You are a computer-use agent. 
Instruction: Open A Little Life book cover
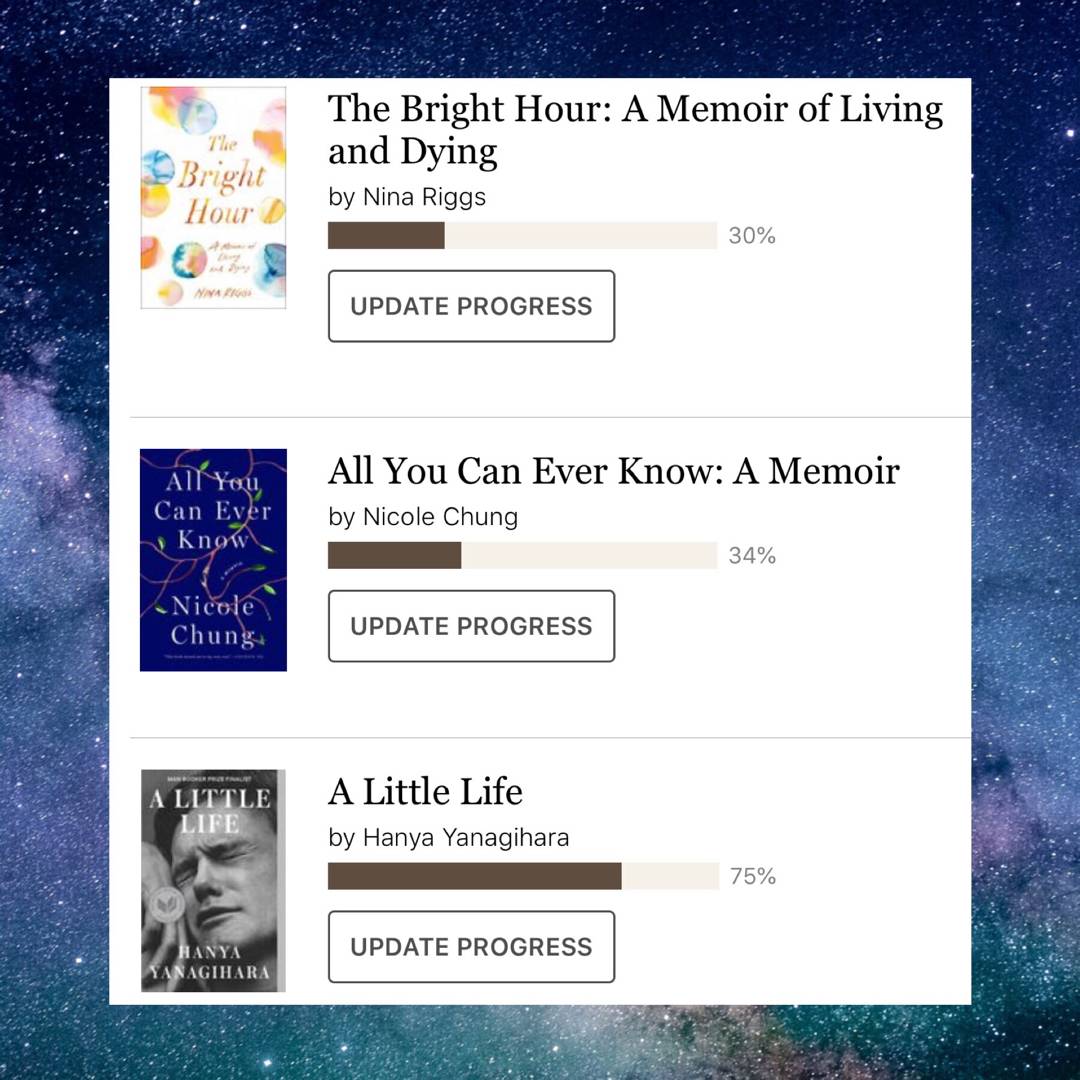point(213,880)
